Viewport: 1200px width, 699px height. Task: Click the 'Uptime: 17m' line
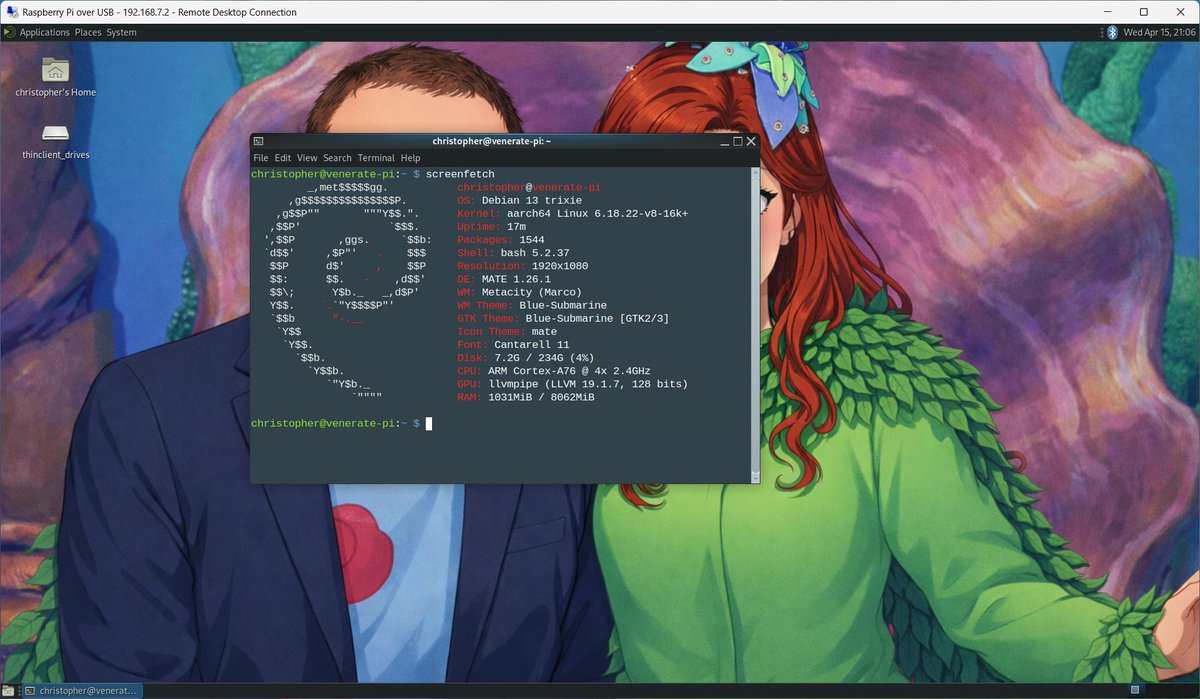(x=490, y=227)
